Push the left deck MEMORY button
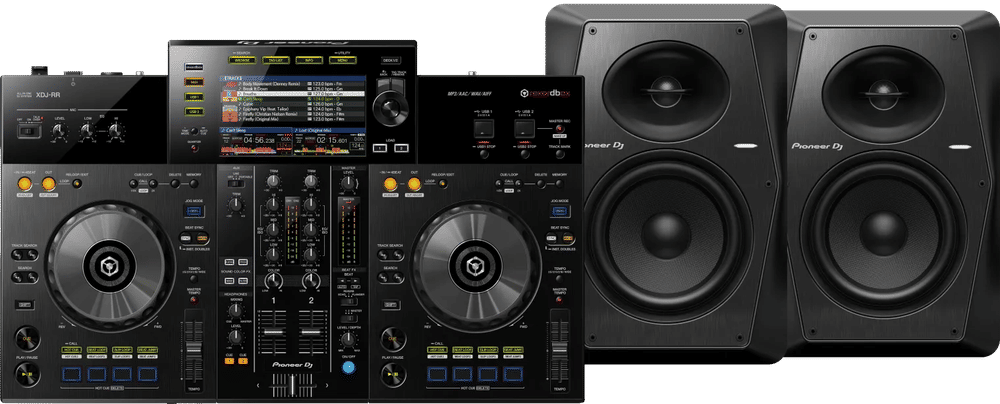 coord(193,184)
